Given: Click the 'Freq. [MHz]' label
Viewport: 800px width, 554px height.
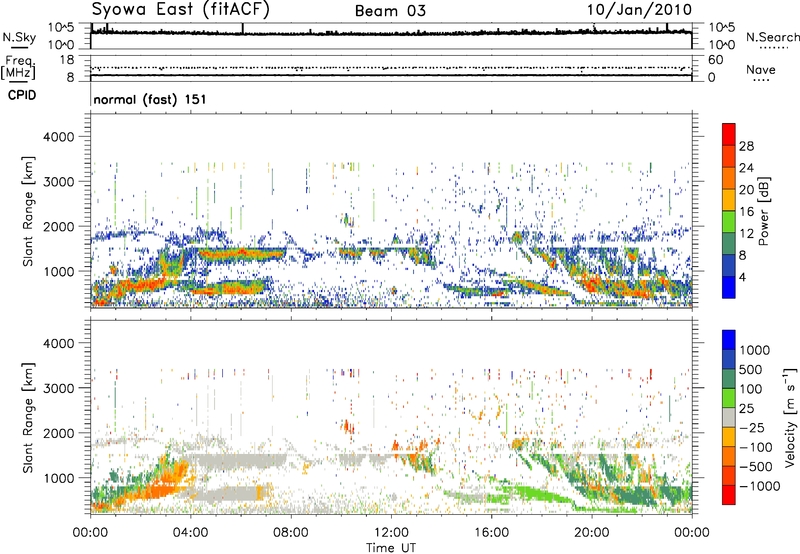Looking at the screenshot, I should (19, 68).
